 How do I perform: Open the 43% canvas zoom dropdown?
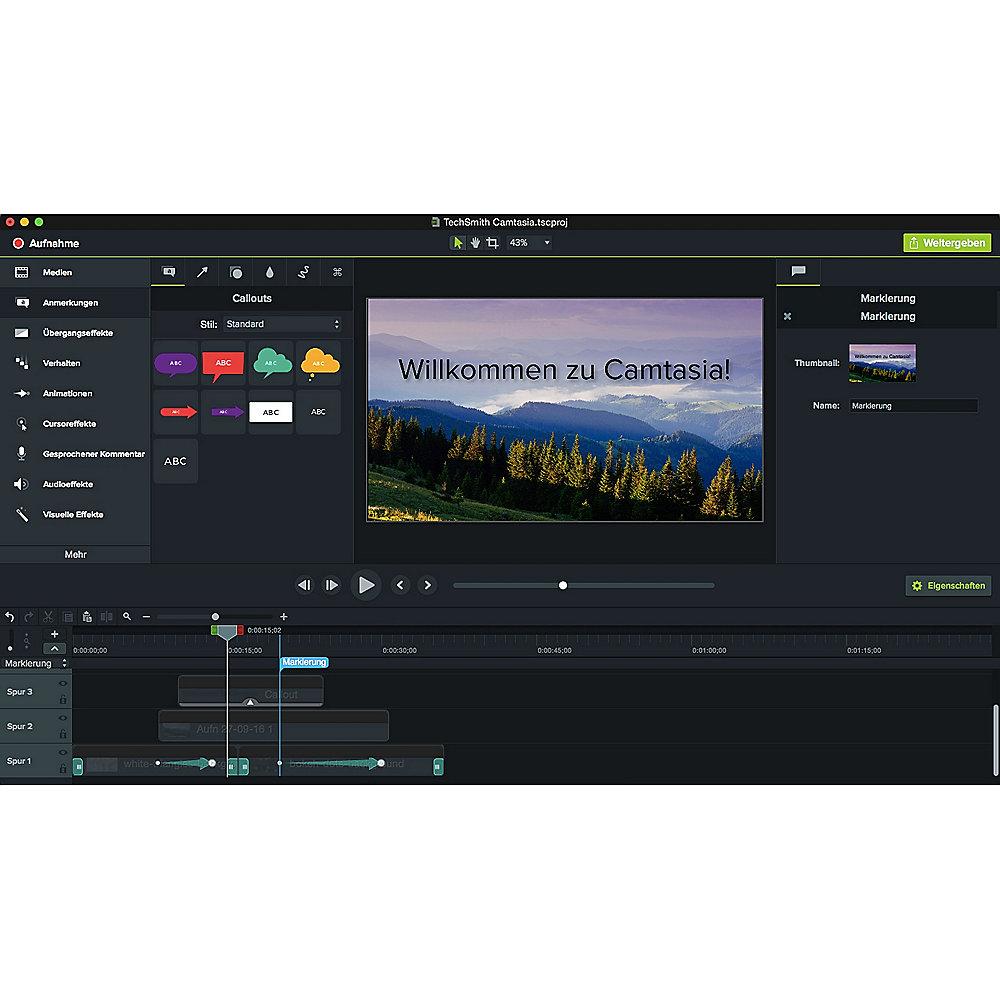[x=530, y=243]
